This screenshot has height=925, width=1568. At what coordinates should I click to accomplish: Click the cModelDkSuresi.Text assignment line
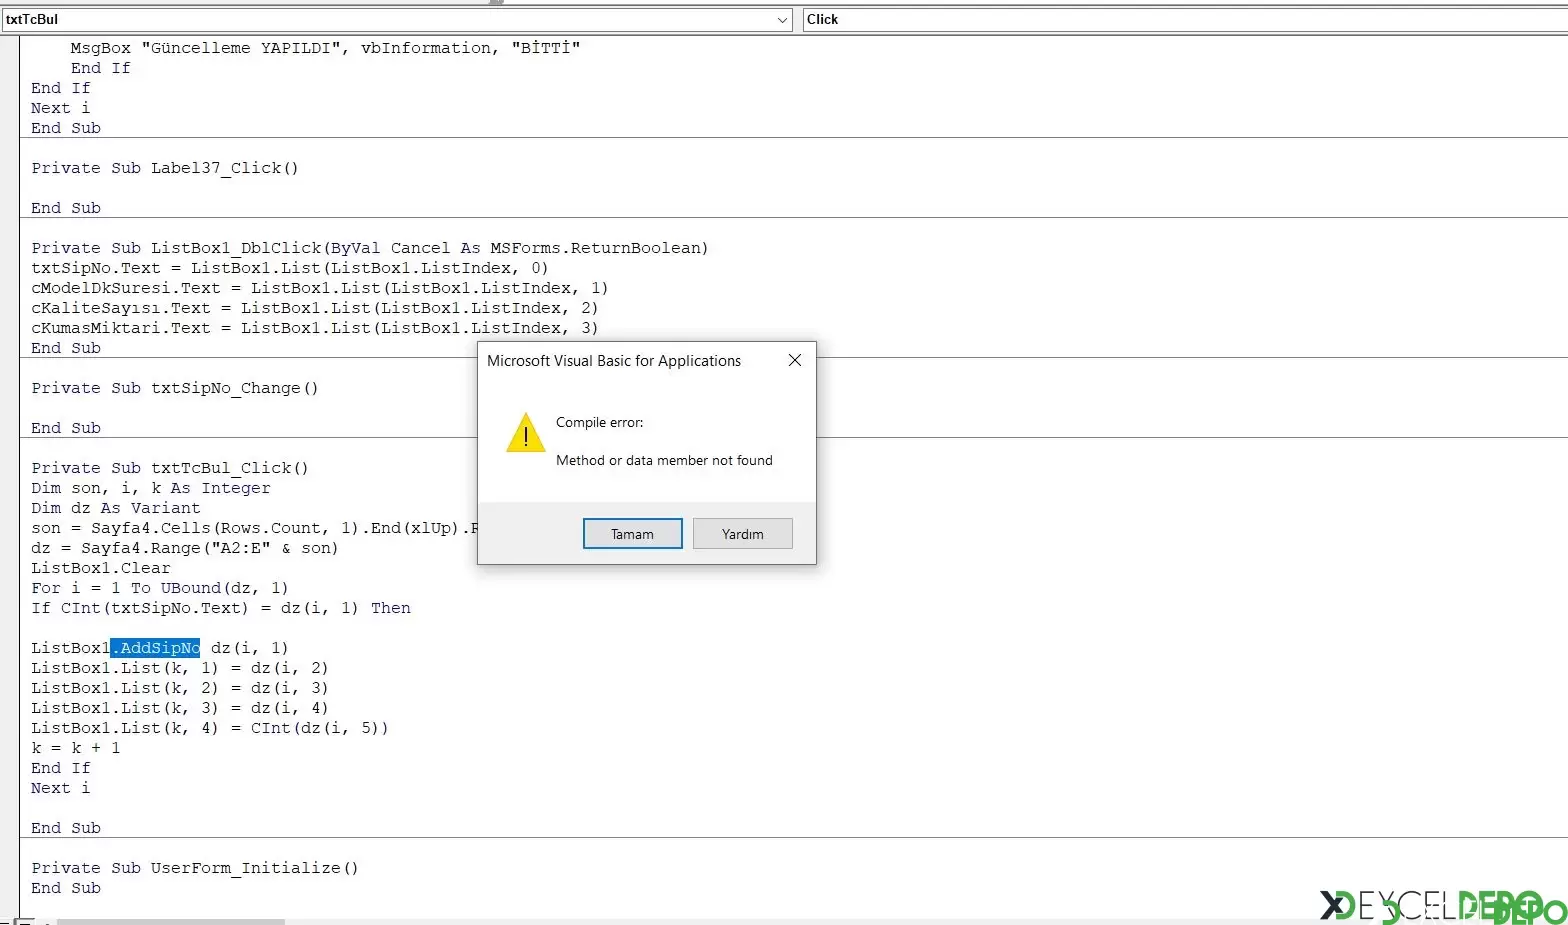tap(320, 288)
